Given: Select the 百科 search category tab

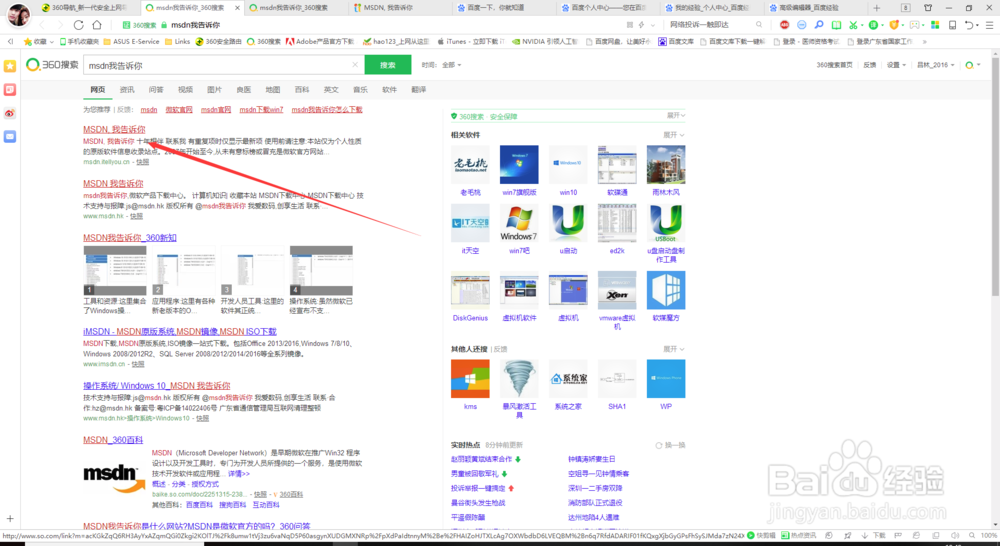Looking at the screenshot, I should 302,90.
